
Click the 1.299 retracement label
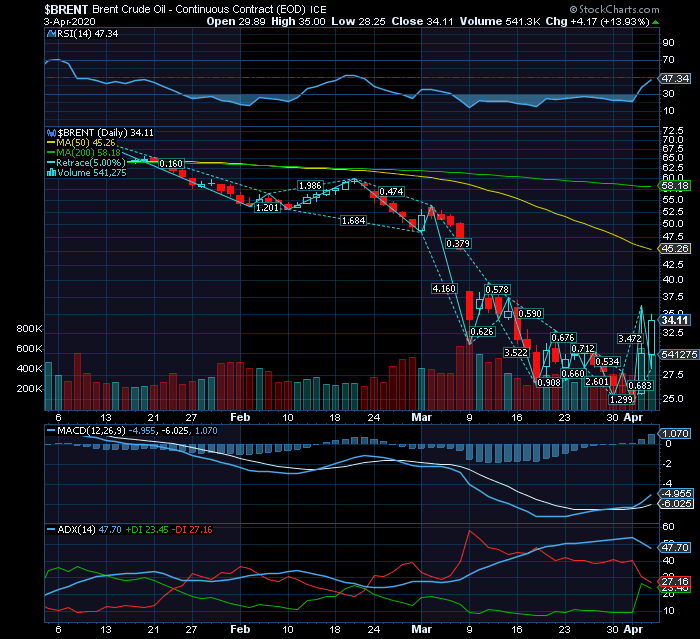pos(621,399)
